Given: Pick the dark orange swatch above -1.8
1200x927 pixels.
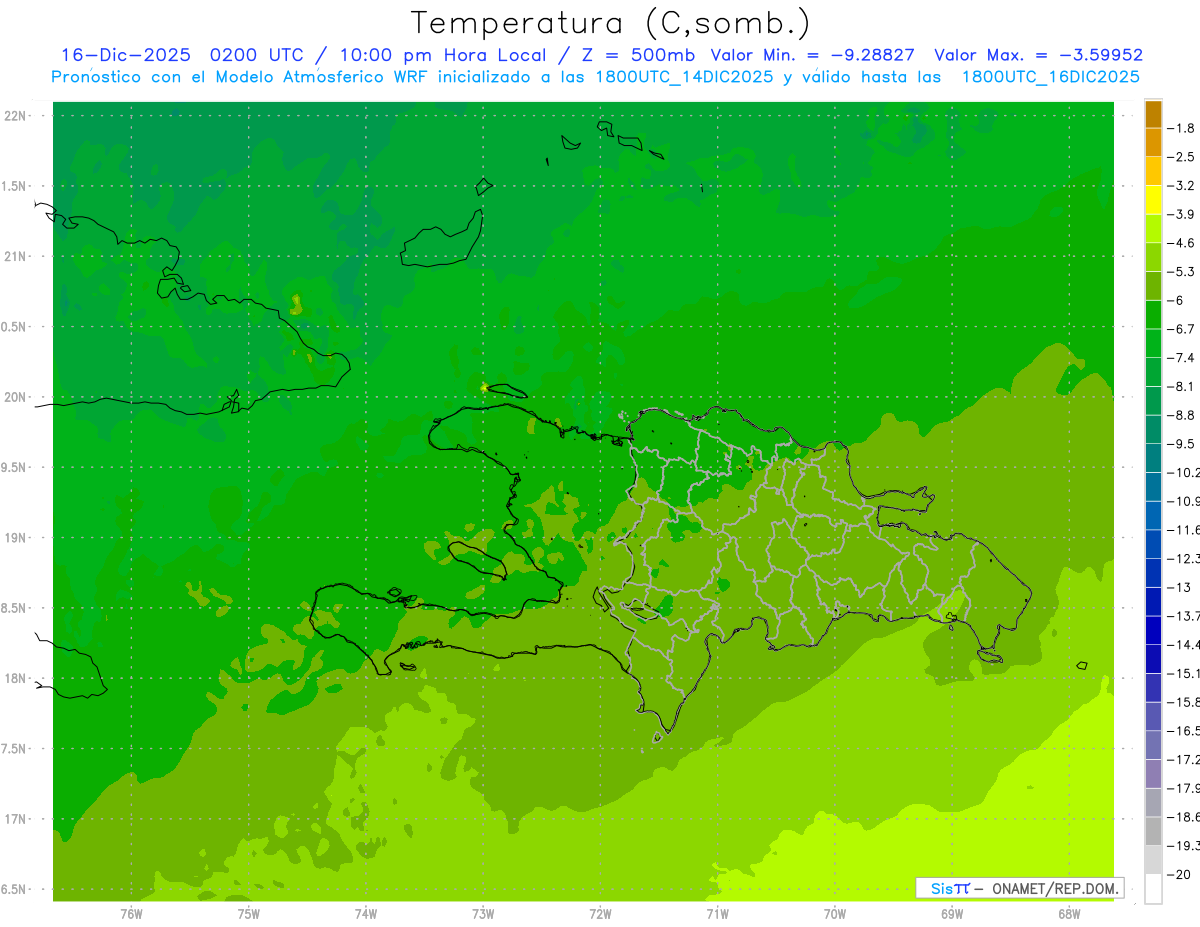Looking at the screenshot, I should (x=1153, y=114).
